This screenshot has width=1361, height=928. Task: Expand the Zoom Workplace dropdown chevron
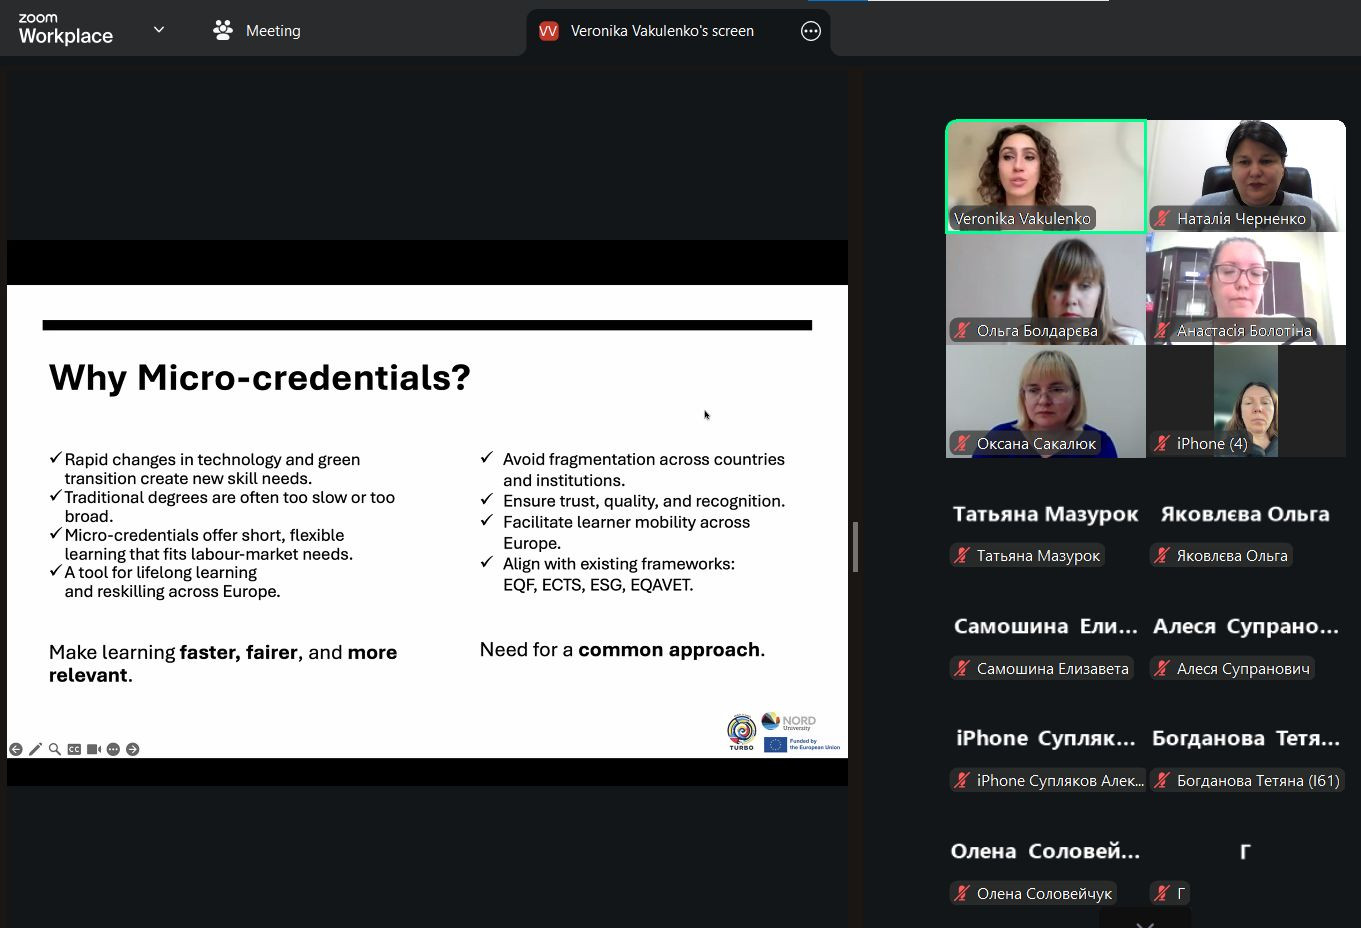pyautogui.click(x=159, y=30)
